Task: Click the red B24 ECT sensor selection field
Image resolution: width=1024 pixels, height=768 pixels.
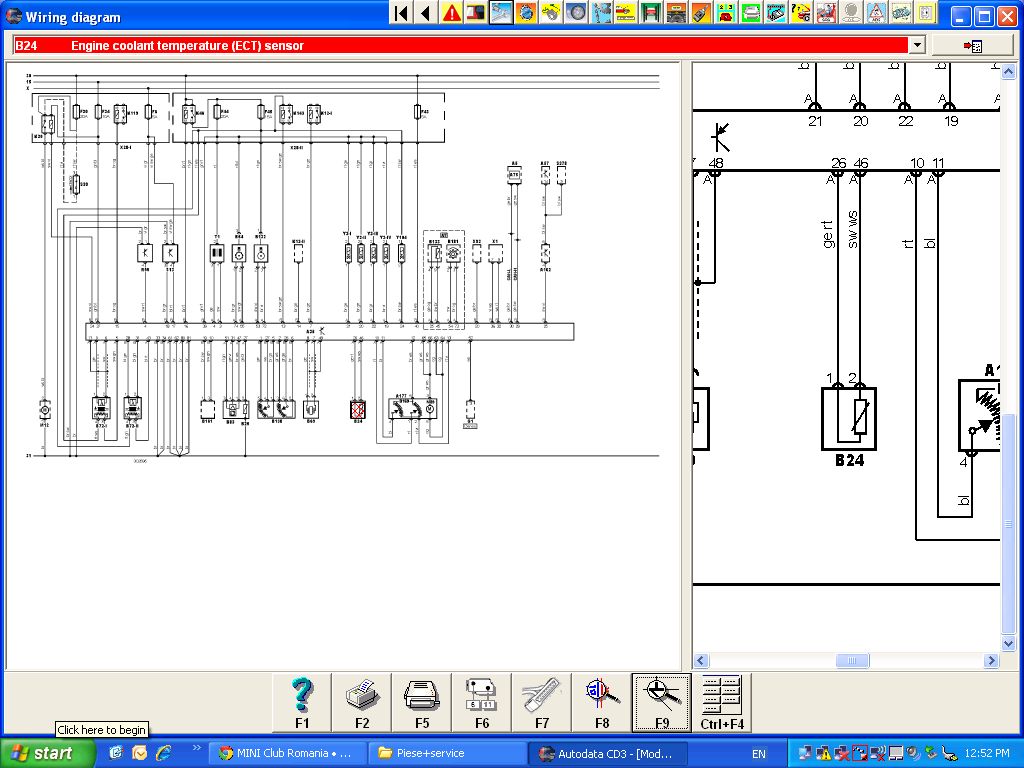Action: coord(460,45)
